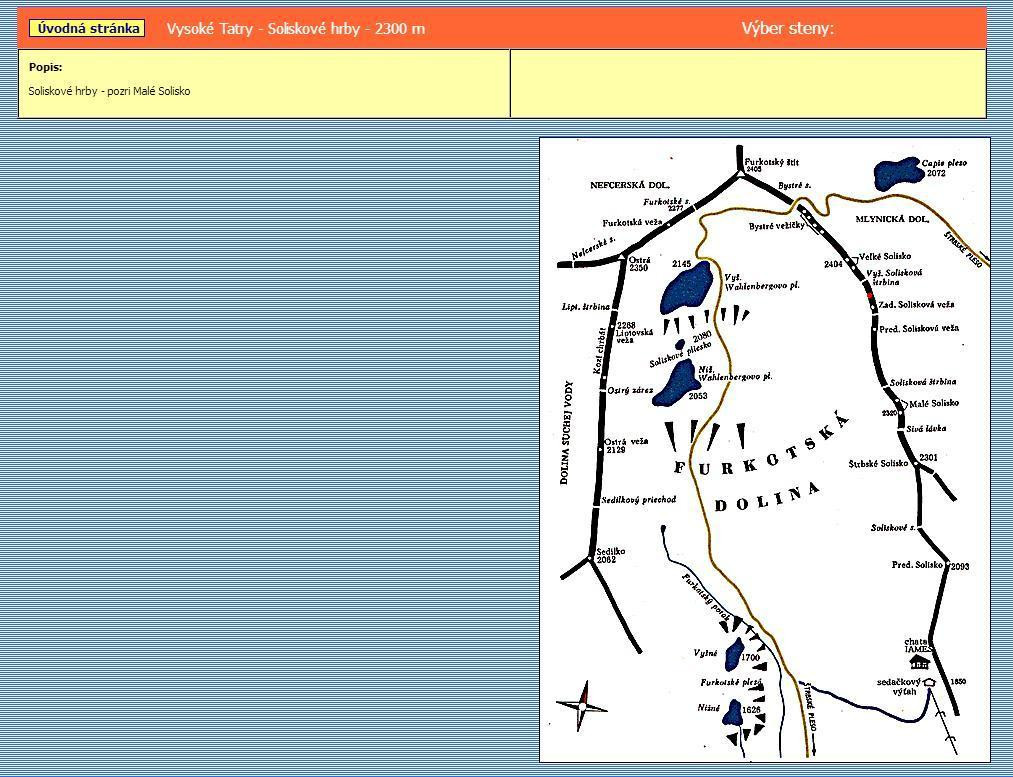Click the Nižné Furkotské pleso lake (1626)
The width and height of the screenshot is (1013, 777).
pyautogui.click(x=733, y=713)
